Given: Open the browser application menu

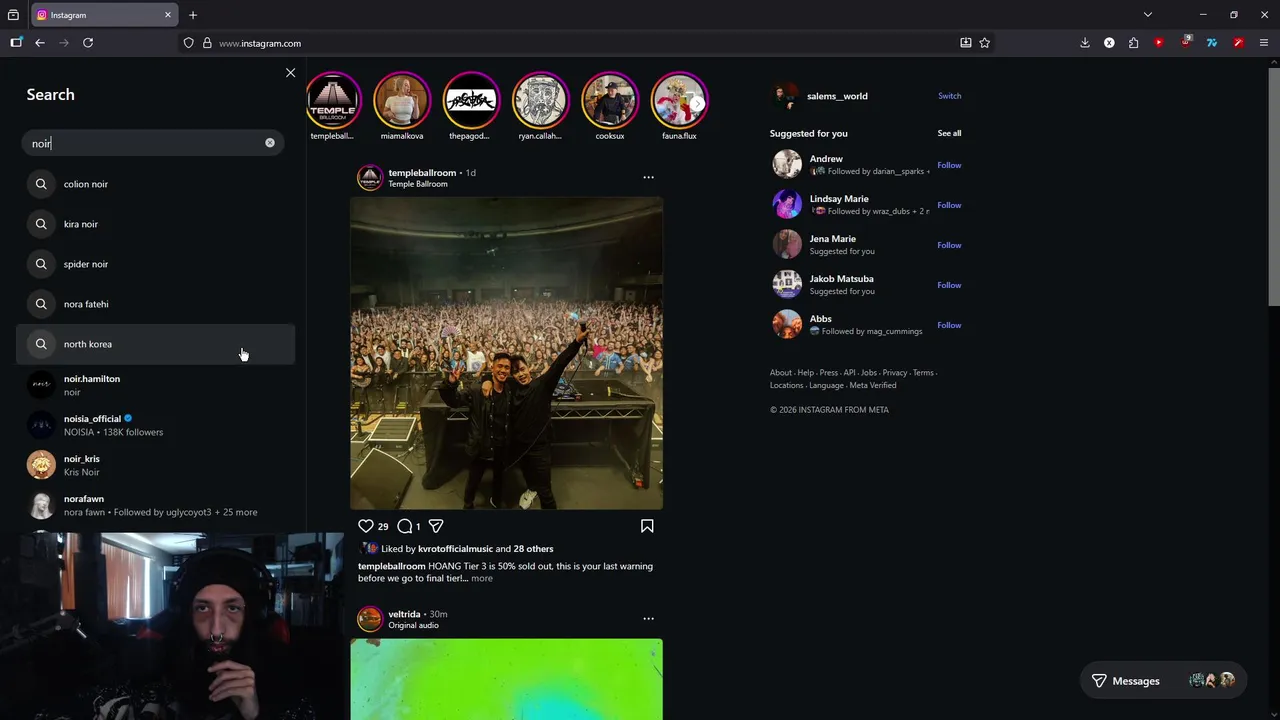Looking at the screenshot, I should click(1264, 43).
